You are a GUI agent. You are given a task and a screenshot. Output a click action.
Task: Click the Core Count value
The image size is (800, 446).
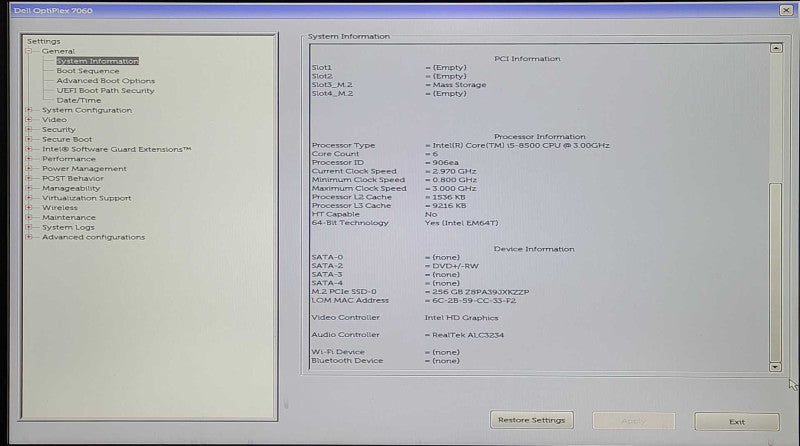tap(435, 154)
